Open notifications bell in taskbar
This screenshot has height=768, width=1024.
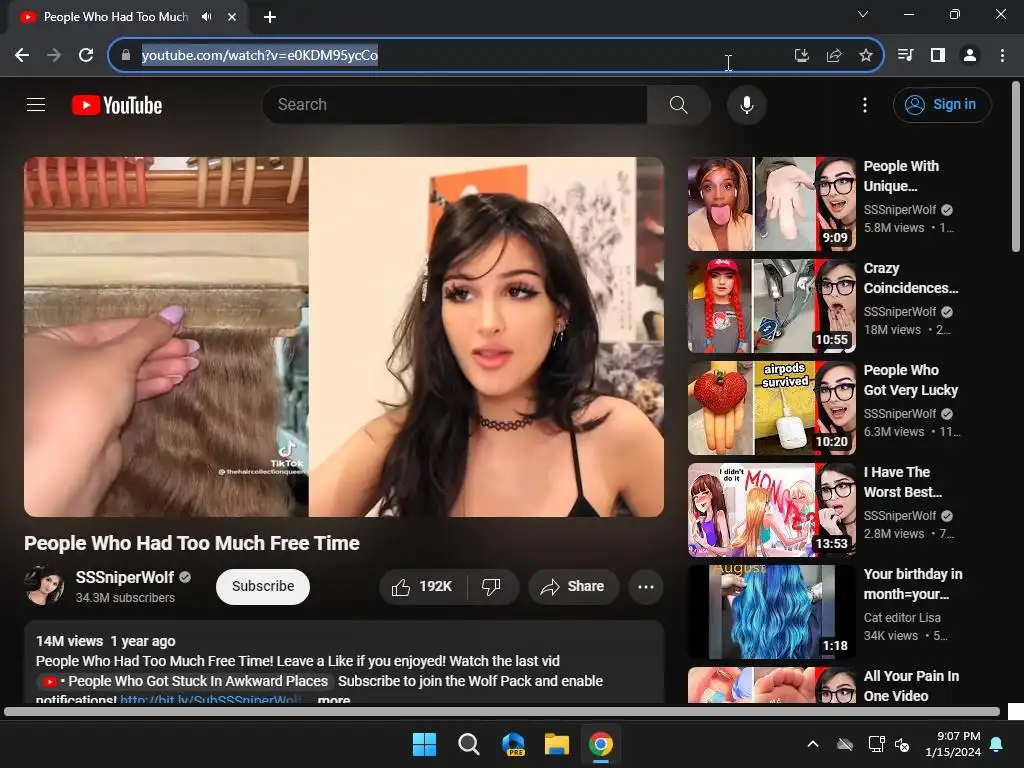(x=997, y=744)
